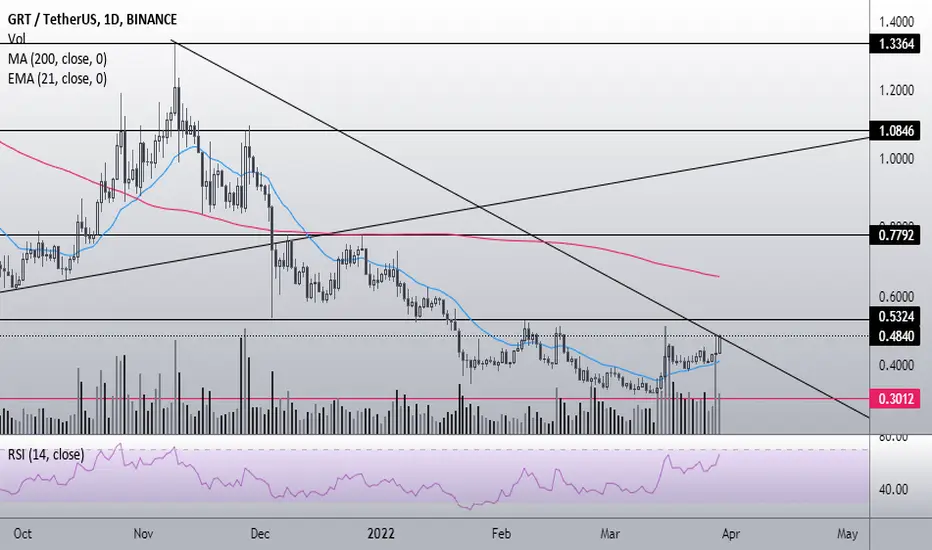Click the latest candlestick near April
This screenshot has width=932, height=550.
click(x=720, y=345)
